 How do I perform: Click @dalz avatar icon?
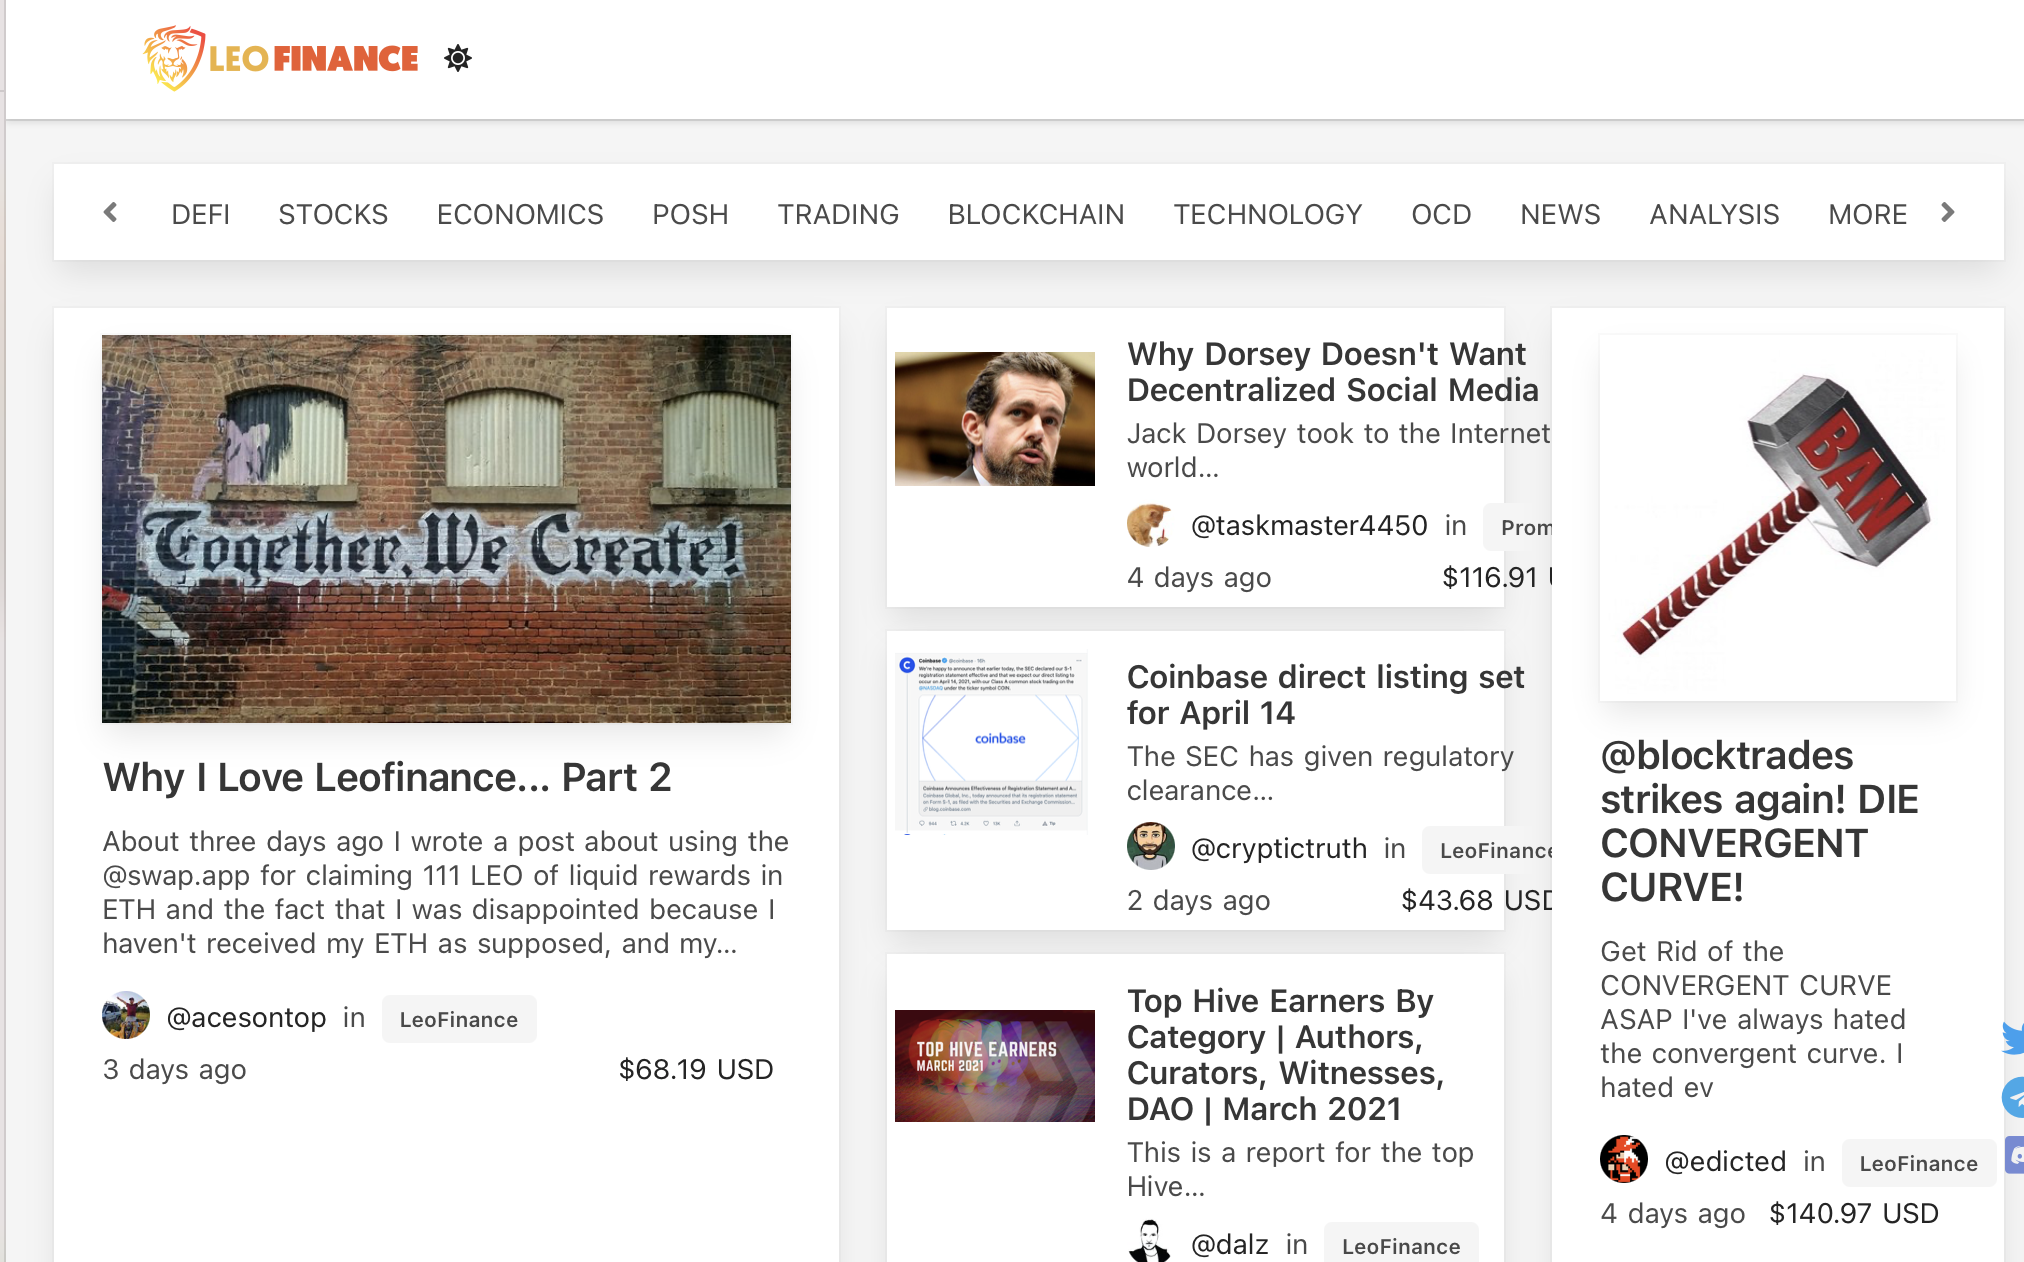[1150, 1241]
